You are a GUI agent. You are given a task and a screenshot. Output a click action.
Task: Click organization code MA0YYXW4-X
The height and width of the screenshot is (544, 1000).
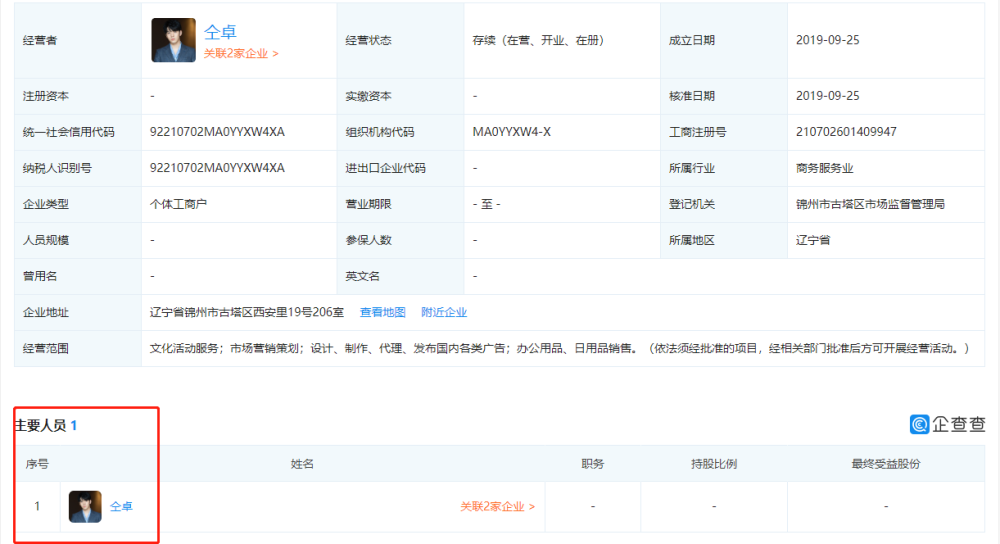tap(511, 132)
